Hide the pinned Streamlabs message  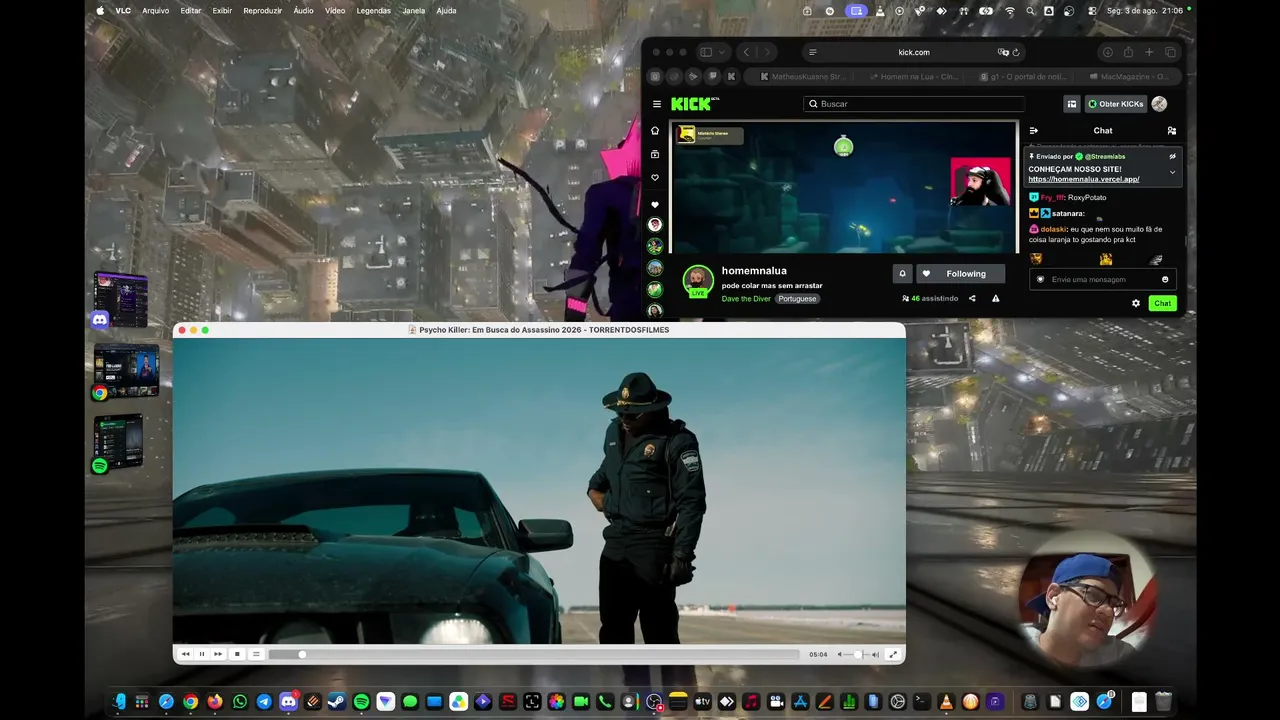[x=1173, y=156]
